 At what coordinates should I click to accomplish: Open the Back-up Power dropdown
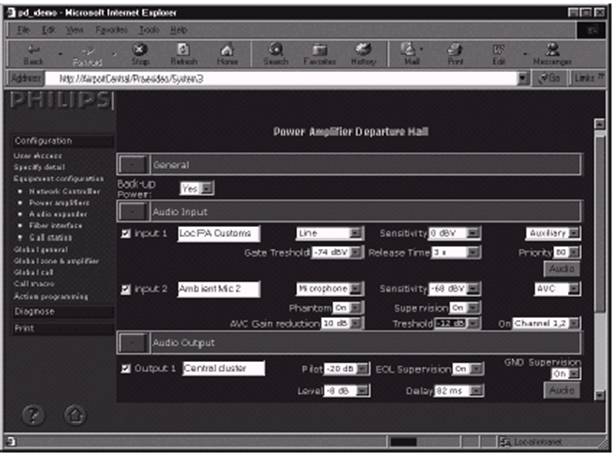tap(189, 188)
